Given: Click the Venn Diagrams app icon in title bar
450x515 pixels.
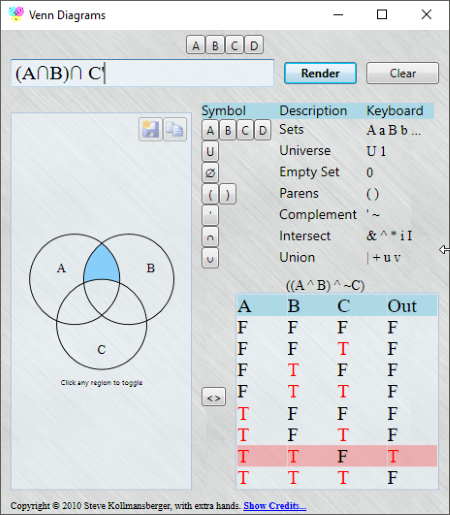Looking at the screenshot, I should pyautogui.click(x=16, y=14).
